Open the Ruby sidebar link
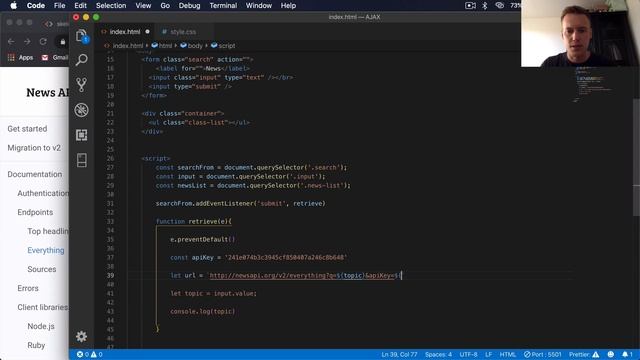This screenshot has height=360, width=640. coord(36,345)
